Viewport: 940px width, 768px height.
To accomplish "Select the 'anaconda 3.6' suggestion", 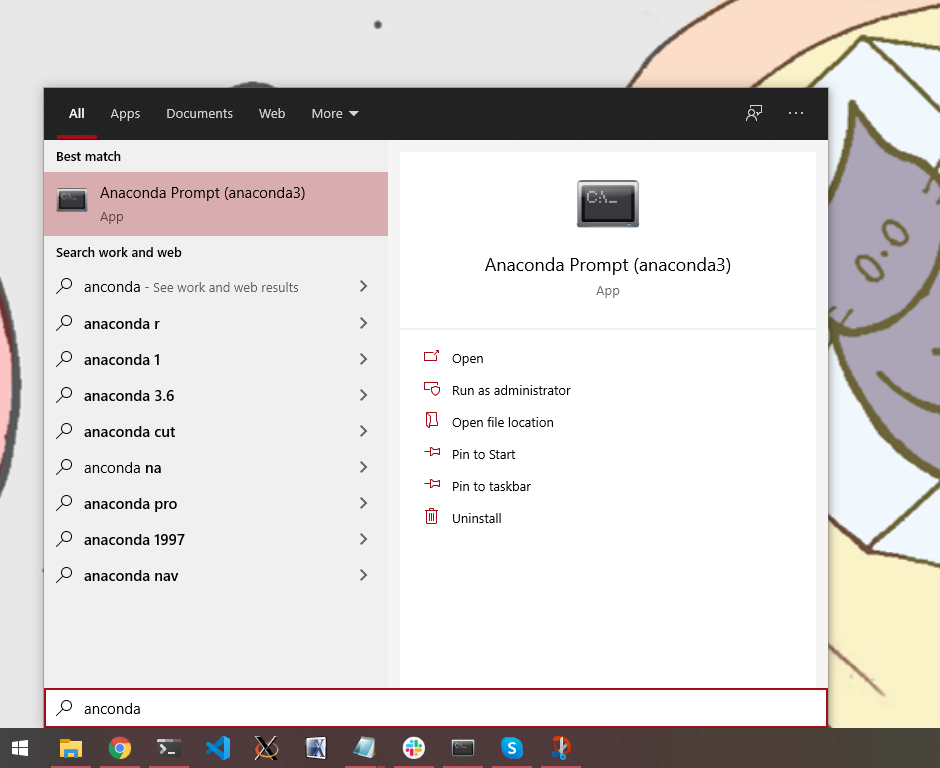I will pyautogui.click(x=216, y=395).
